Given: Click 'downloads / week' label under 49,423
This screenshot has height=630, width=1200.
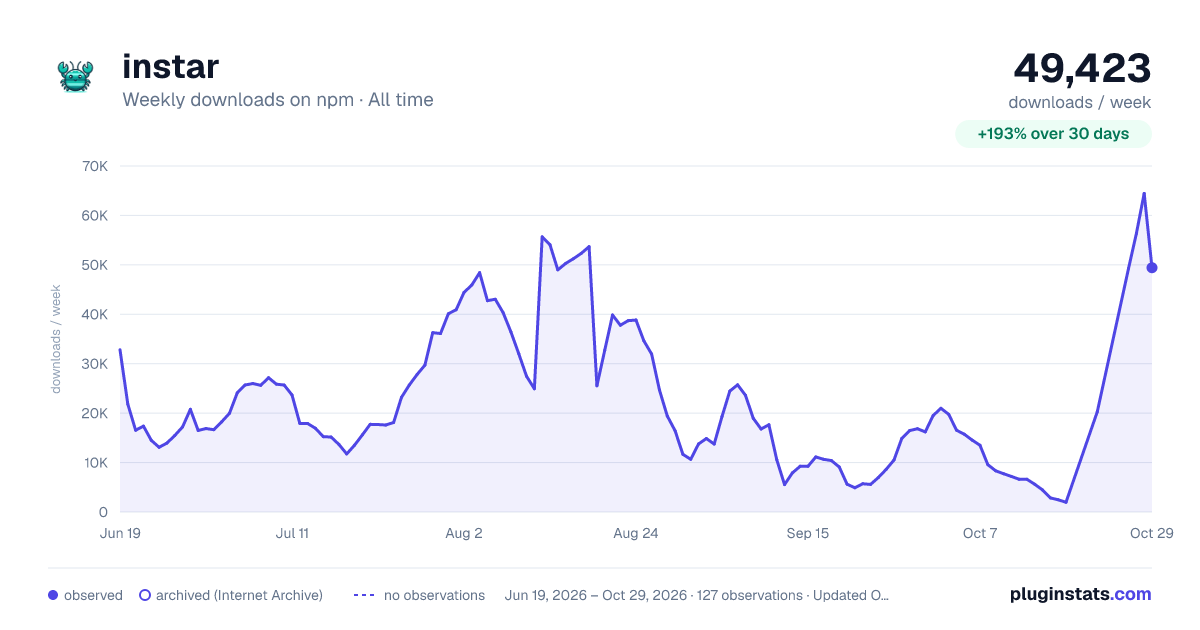Looking at the screenshot, I should pos(1079,102).
